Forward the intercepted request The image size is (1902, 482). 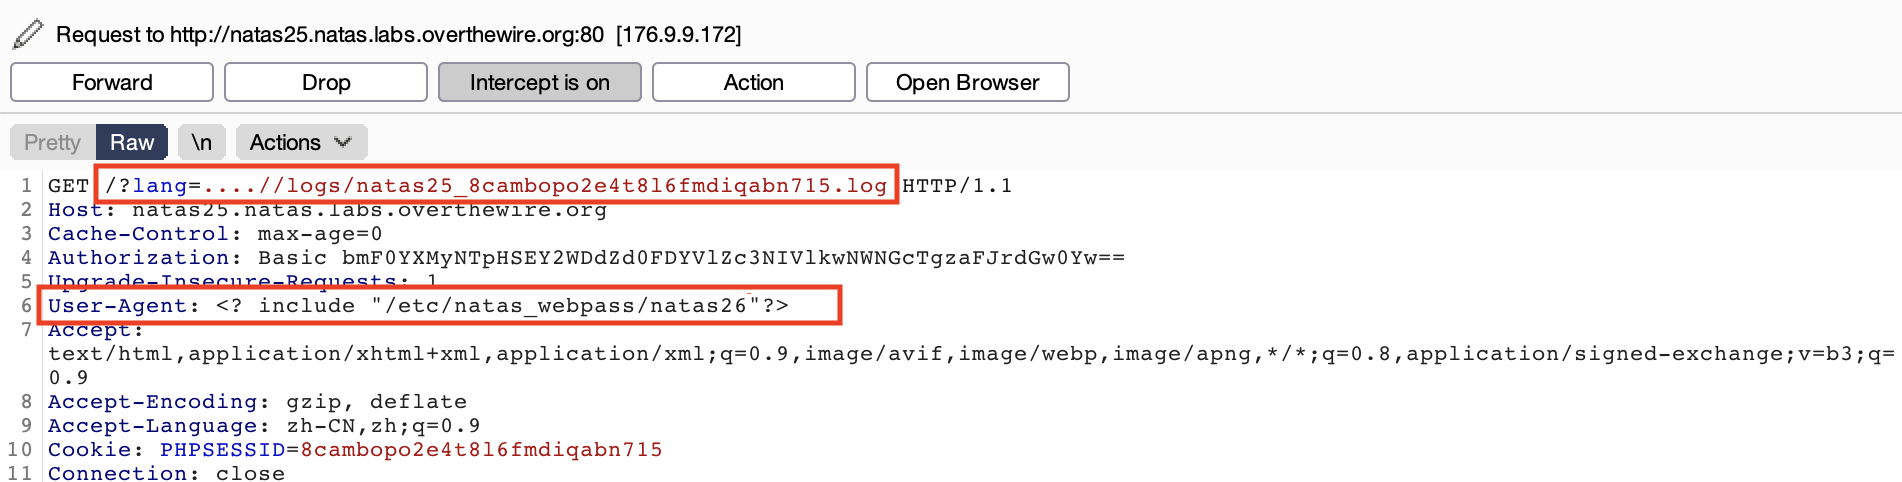[x=112, y=82]
